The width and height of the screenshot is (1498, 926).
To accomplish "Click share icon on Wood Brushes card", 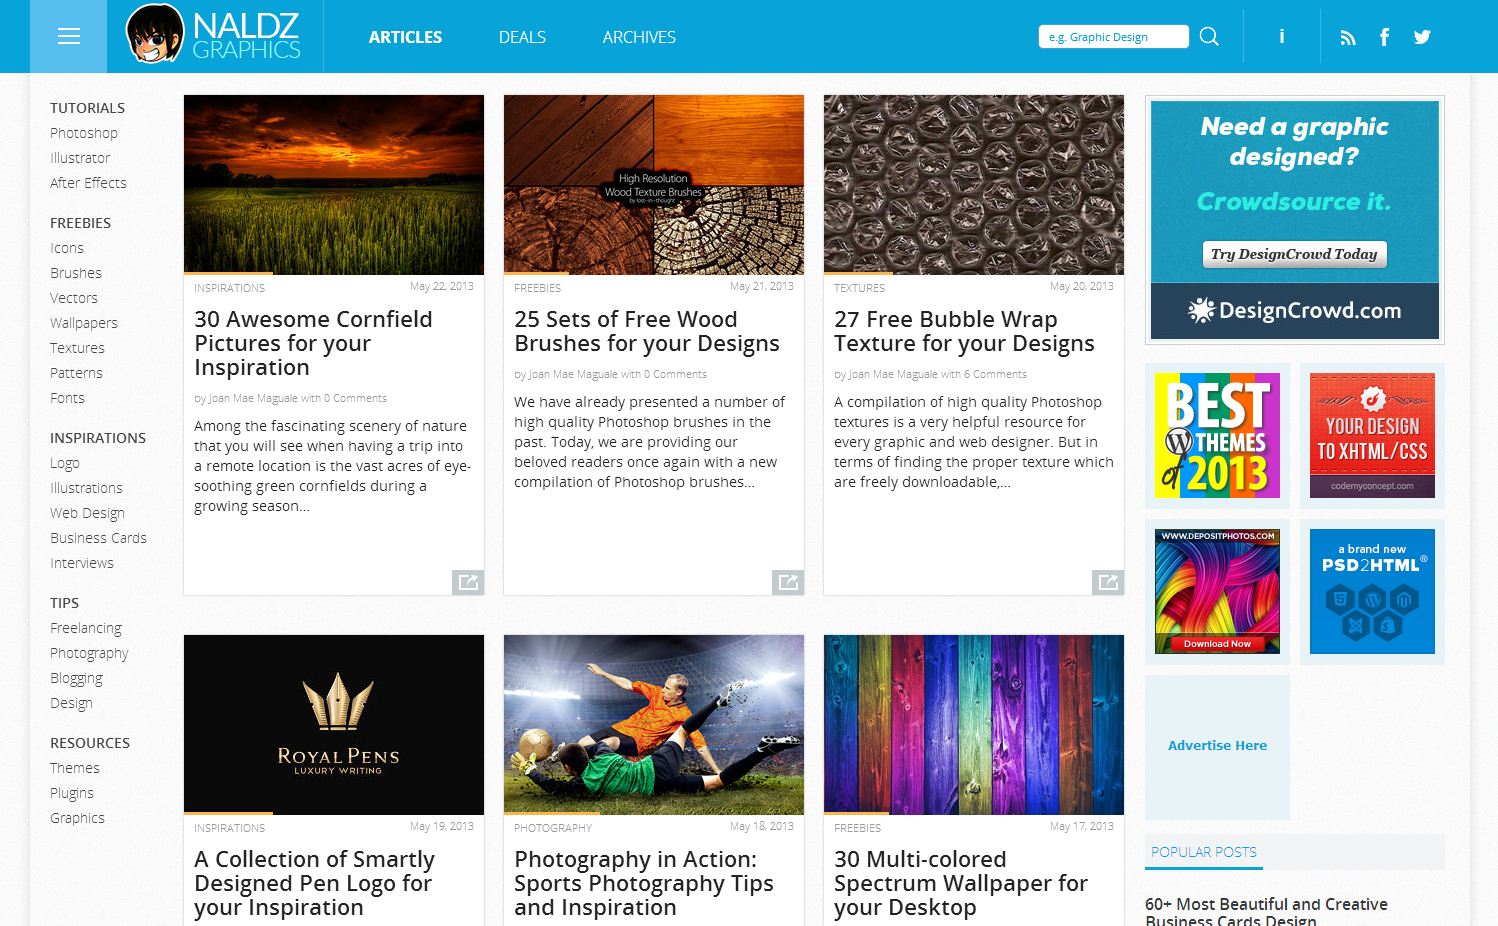I will 788,582.
